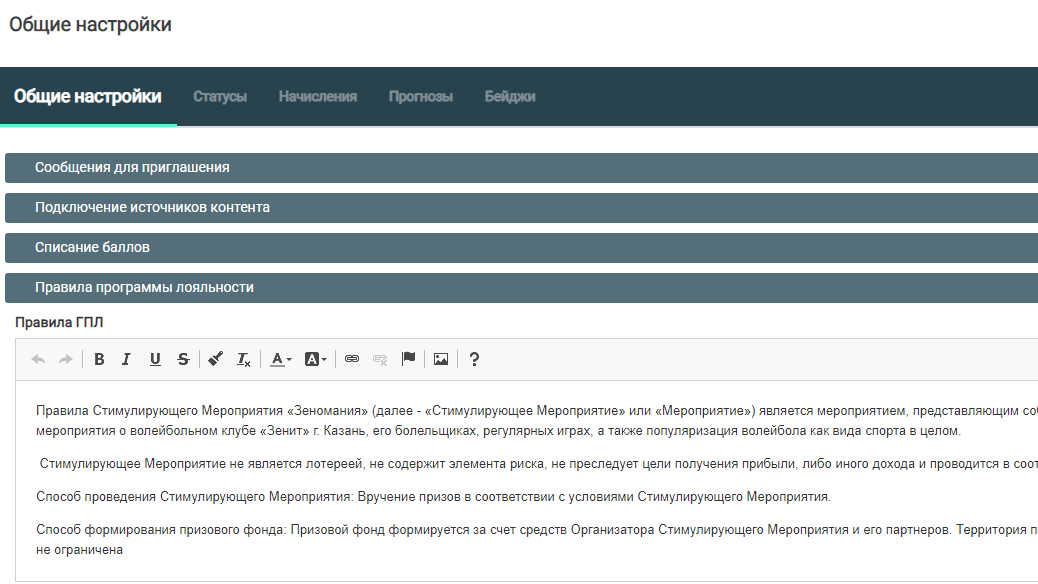Open the background color dropdown
The height and width of the screenshot is (584, 1038).
click(315, 360)
